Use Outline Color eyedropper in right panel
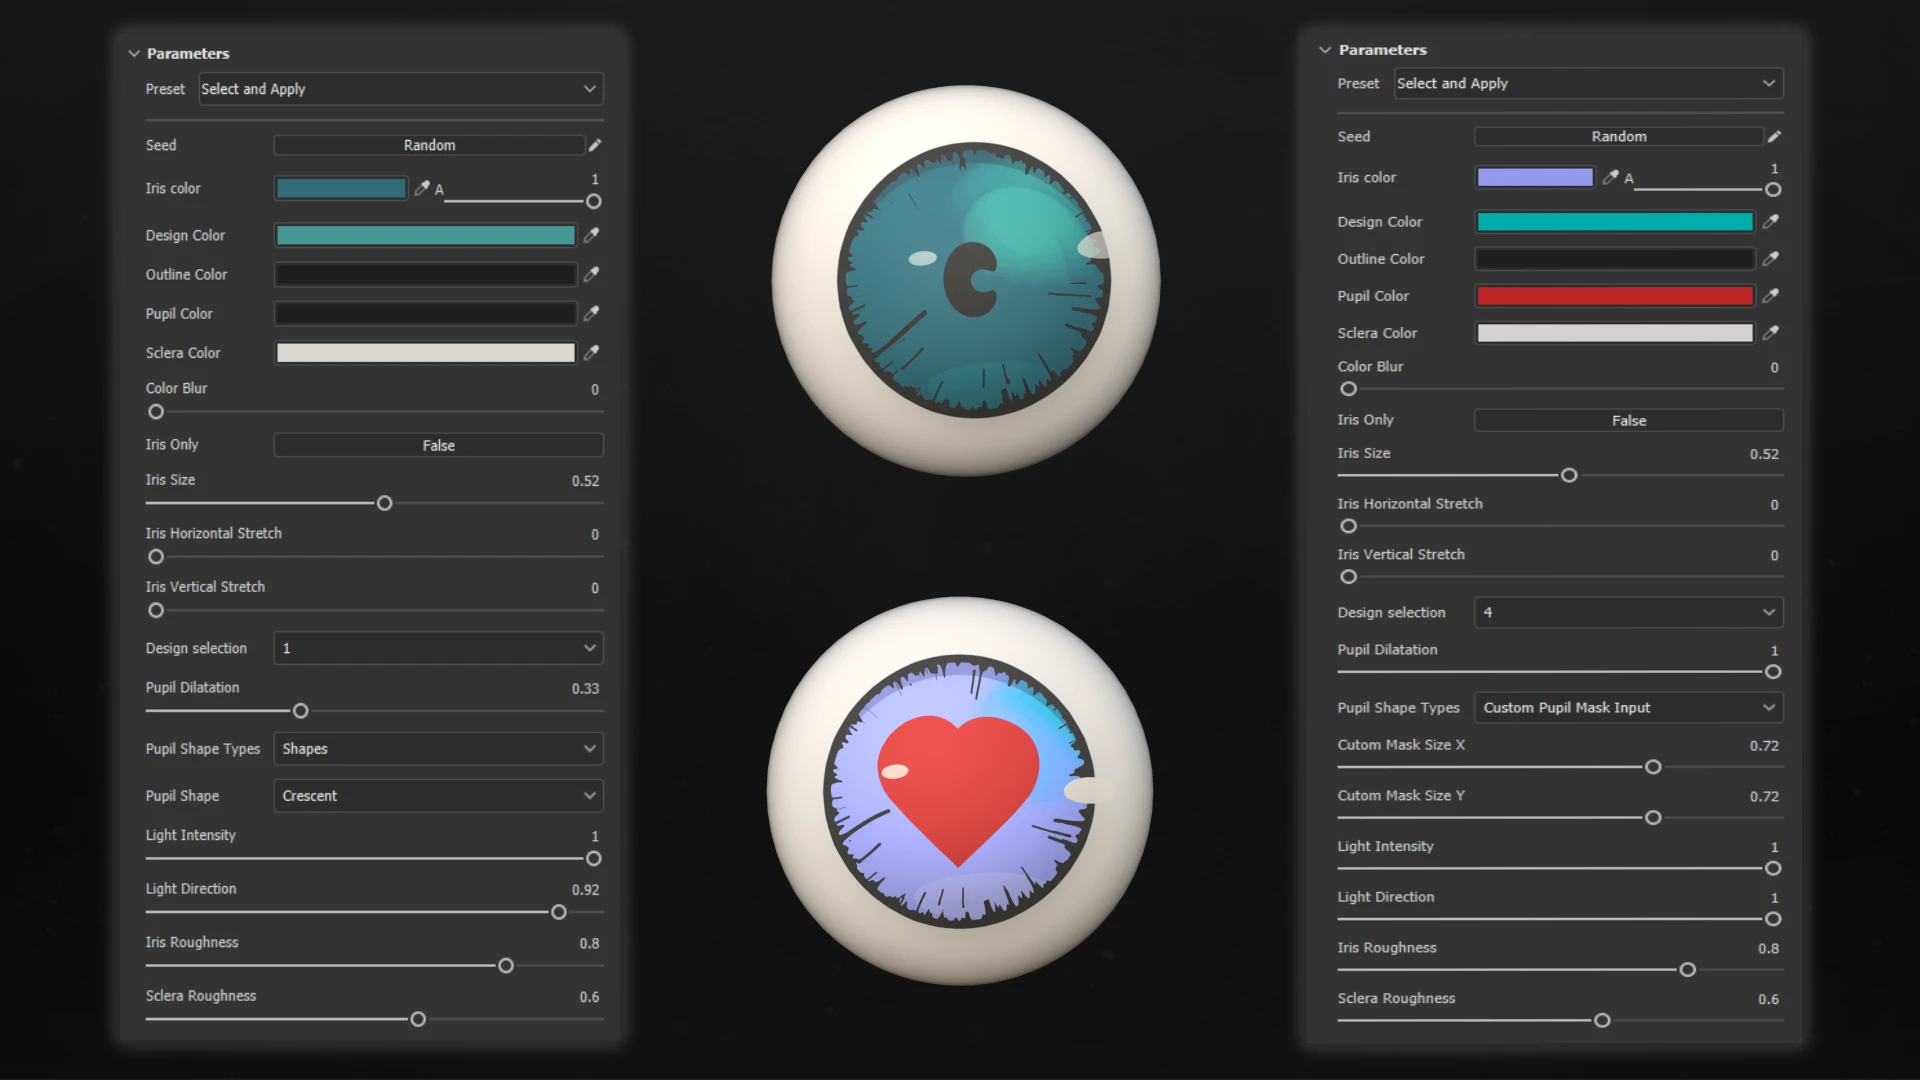 (1770, 259)
